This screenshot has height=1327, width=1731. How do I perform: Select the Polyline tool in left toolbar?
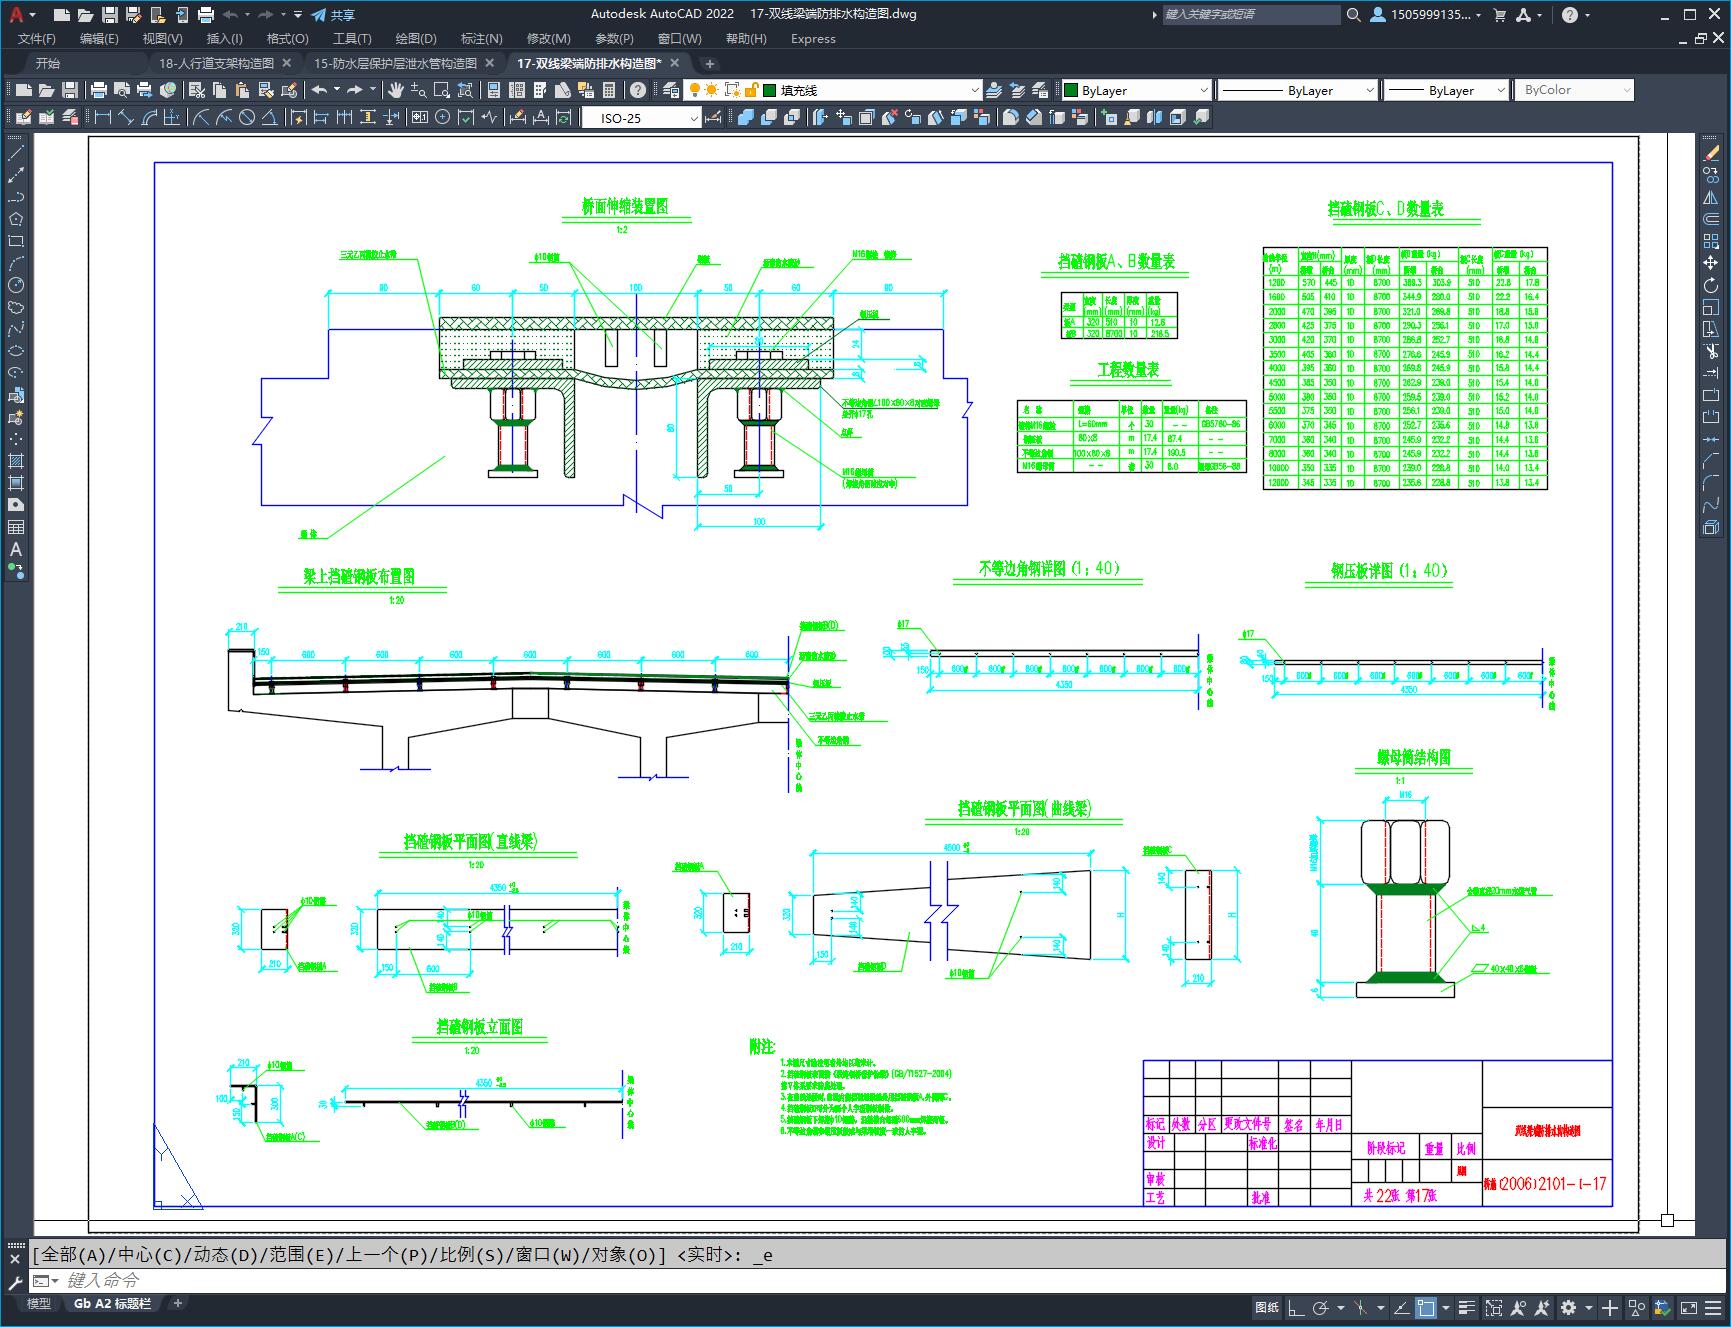tap(16, 197)
